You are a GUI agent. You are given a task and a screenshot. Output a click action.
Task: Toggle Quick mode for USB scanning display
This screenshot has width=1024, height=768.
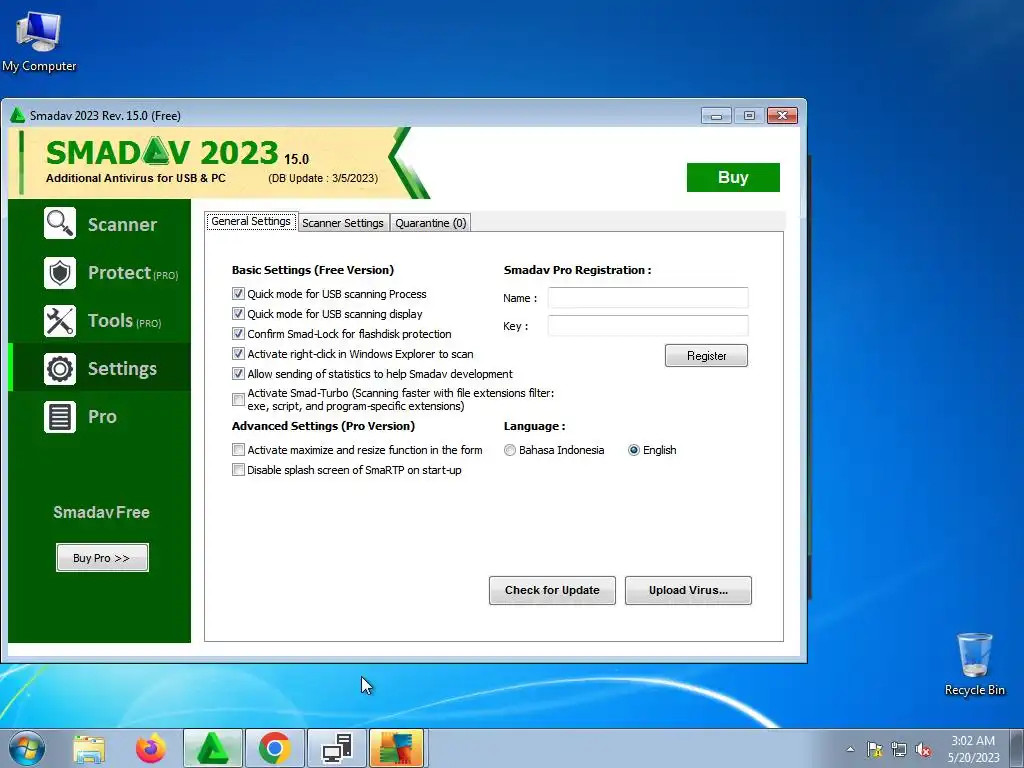click(238, 314)
